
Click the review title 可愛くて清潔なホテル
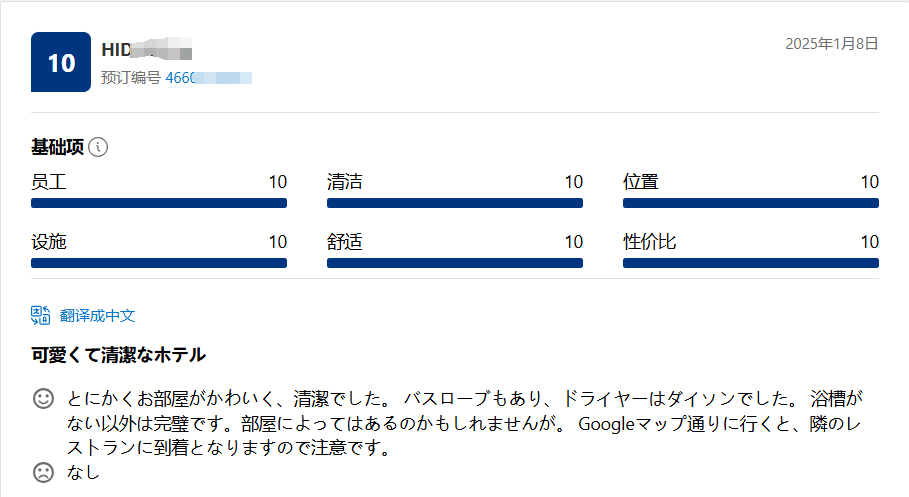click(118, 355)
